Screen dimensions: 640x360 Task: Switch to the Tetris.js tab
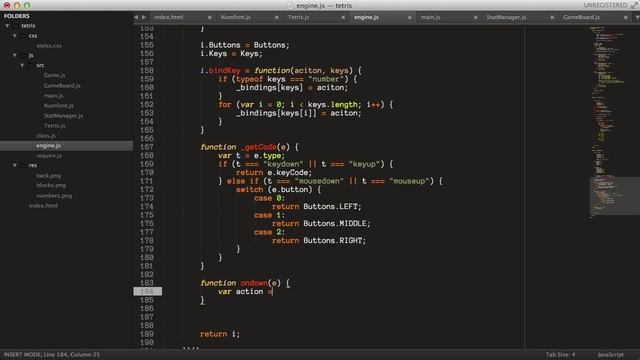click(x=298, y=17)
